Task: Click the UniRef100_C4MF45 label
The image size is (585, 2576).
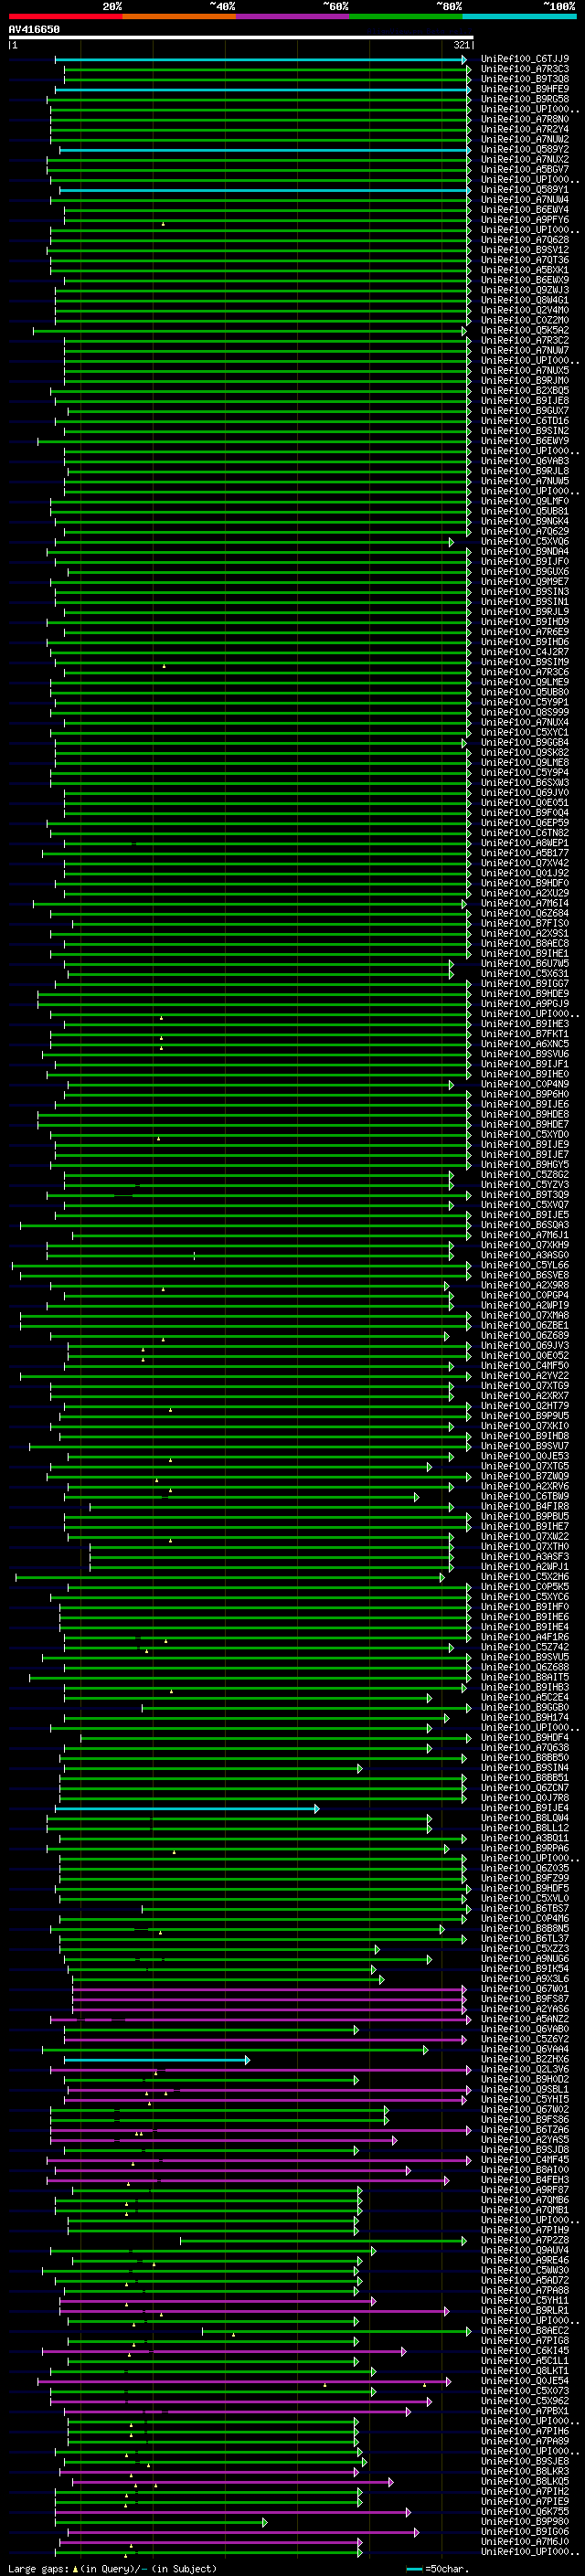Action: tap(525, 2160)
